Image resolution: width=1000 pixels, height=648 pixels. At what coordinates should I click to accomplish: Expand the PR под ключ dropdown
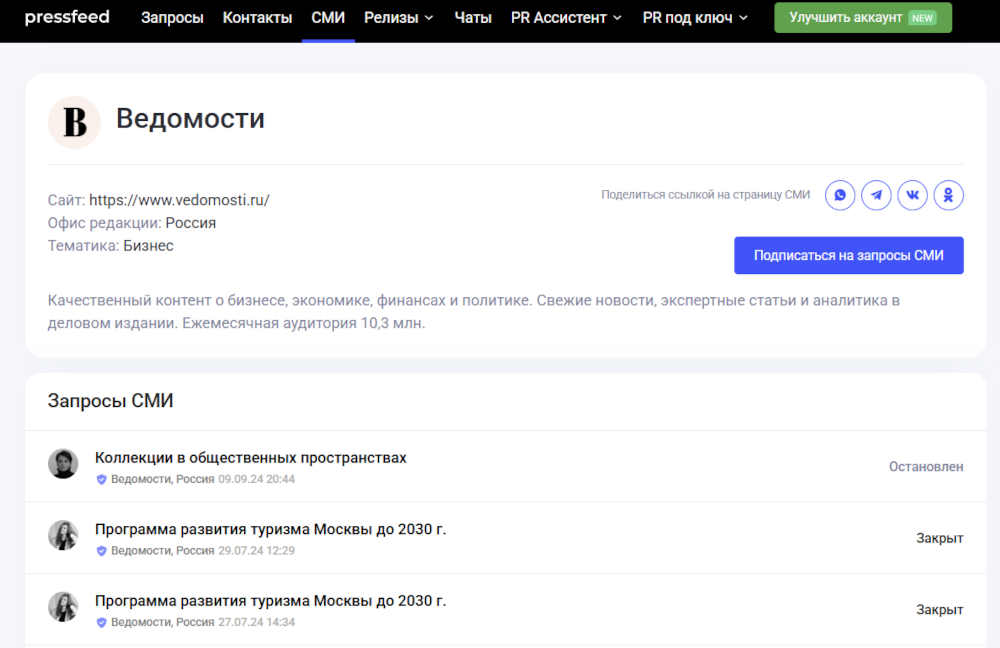coord(695,18)
